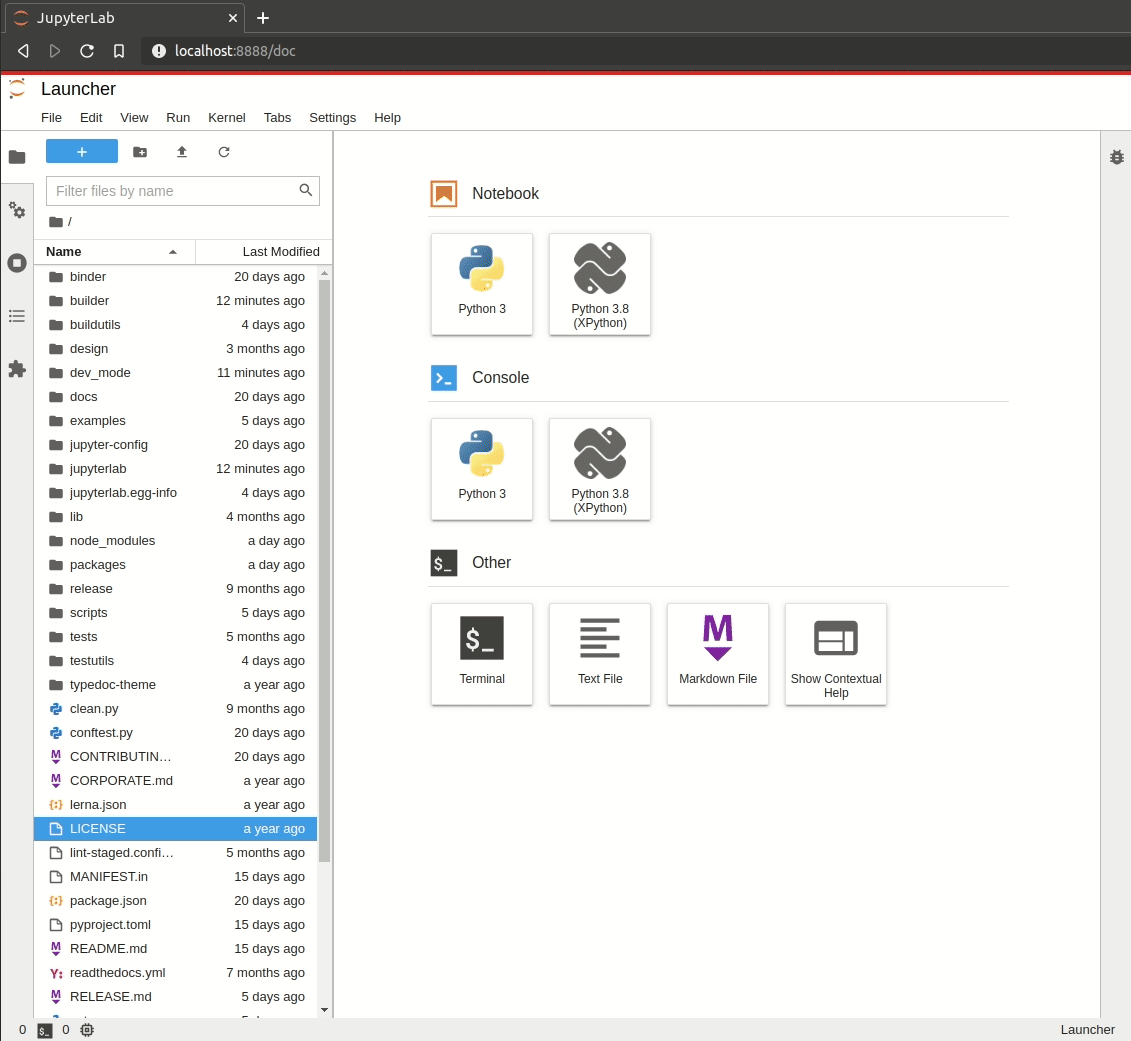Upload files using the upload arrow
This screenshot has width=1131, height=1041.
click(182, 152)
